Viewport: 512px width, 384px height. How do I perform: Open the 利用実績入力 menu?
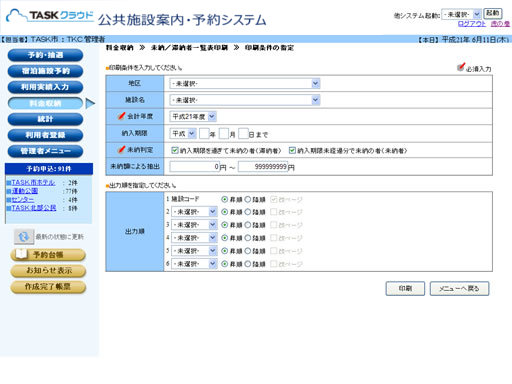pyautogui.click(x=45, y=87)
